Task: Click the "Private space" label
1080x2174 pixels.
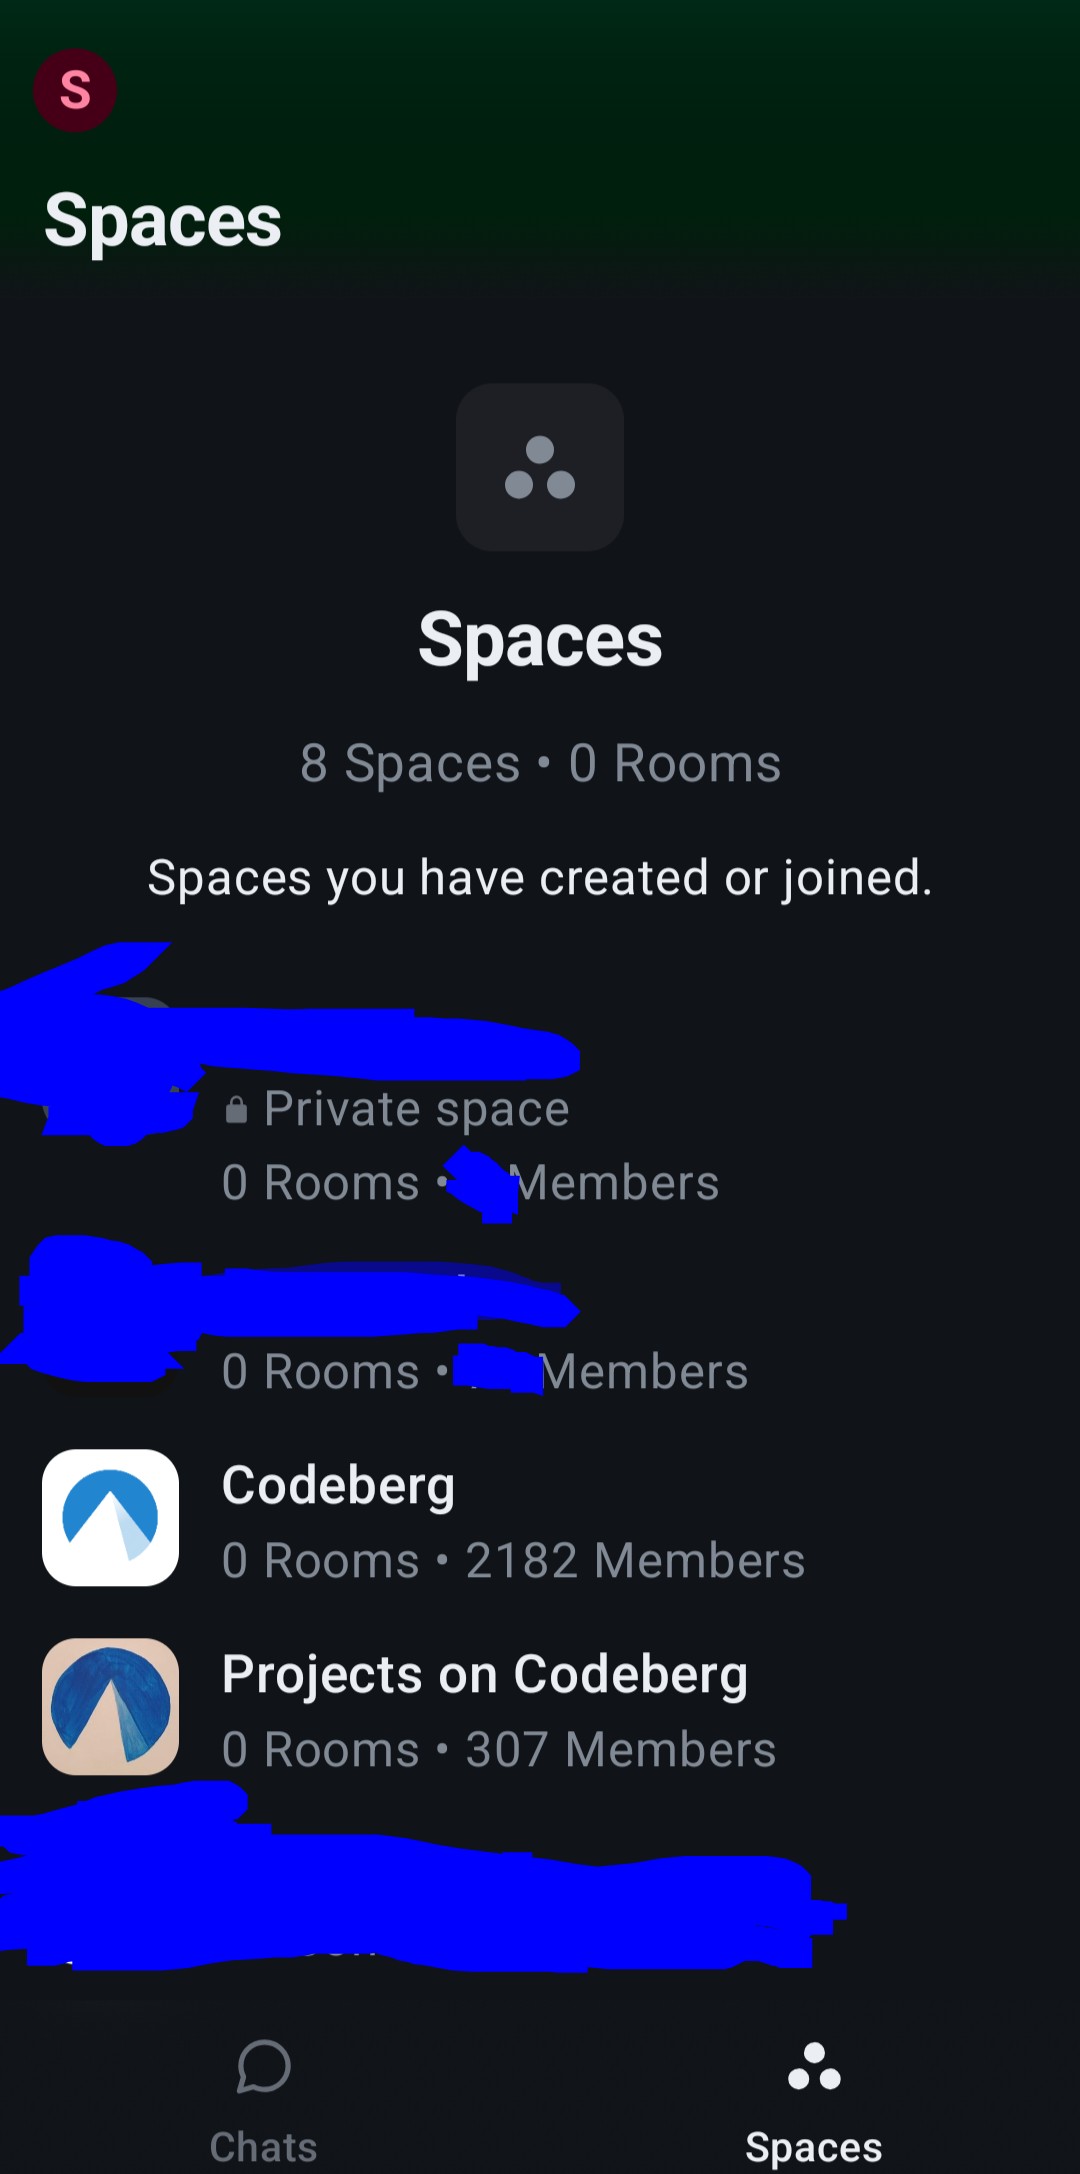Action: [416, 1109]
